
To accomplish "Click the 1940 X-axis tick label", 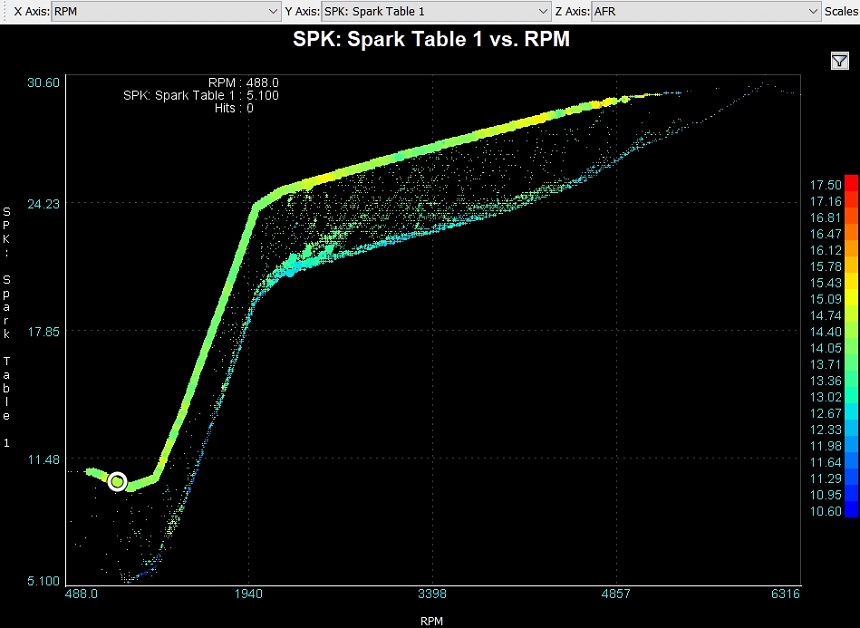I will (248, 595).
